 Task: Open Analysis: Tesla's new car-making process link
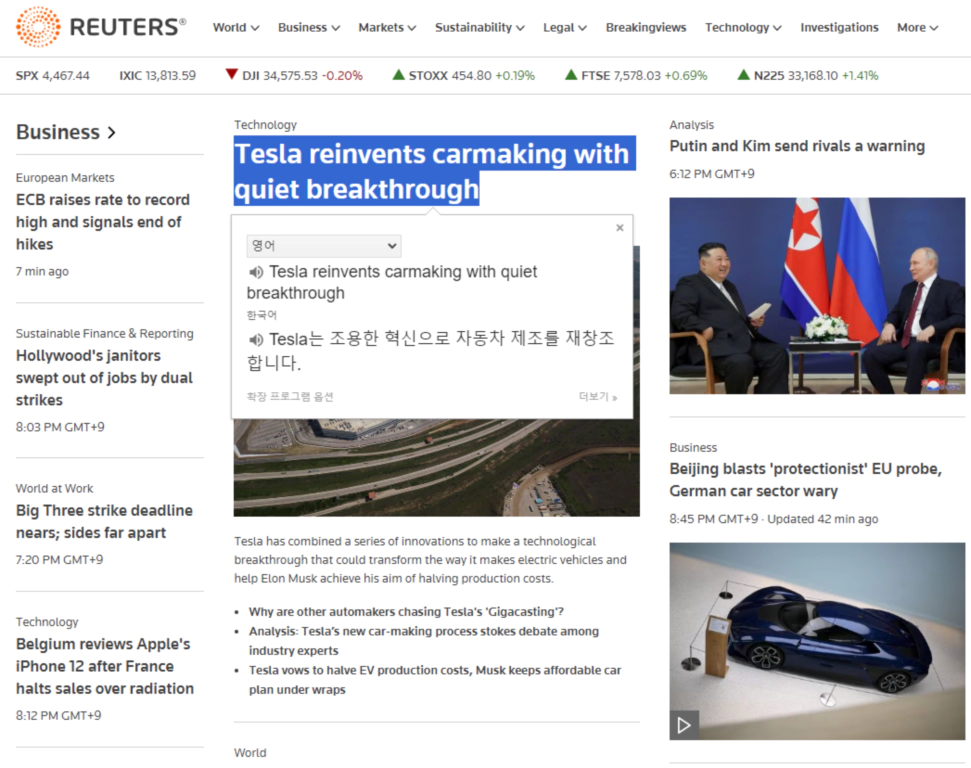[424, 640]
